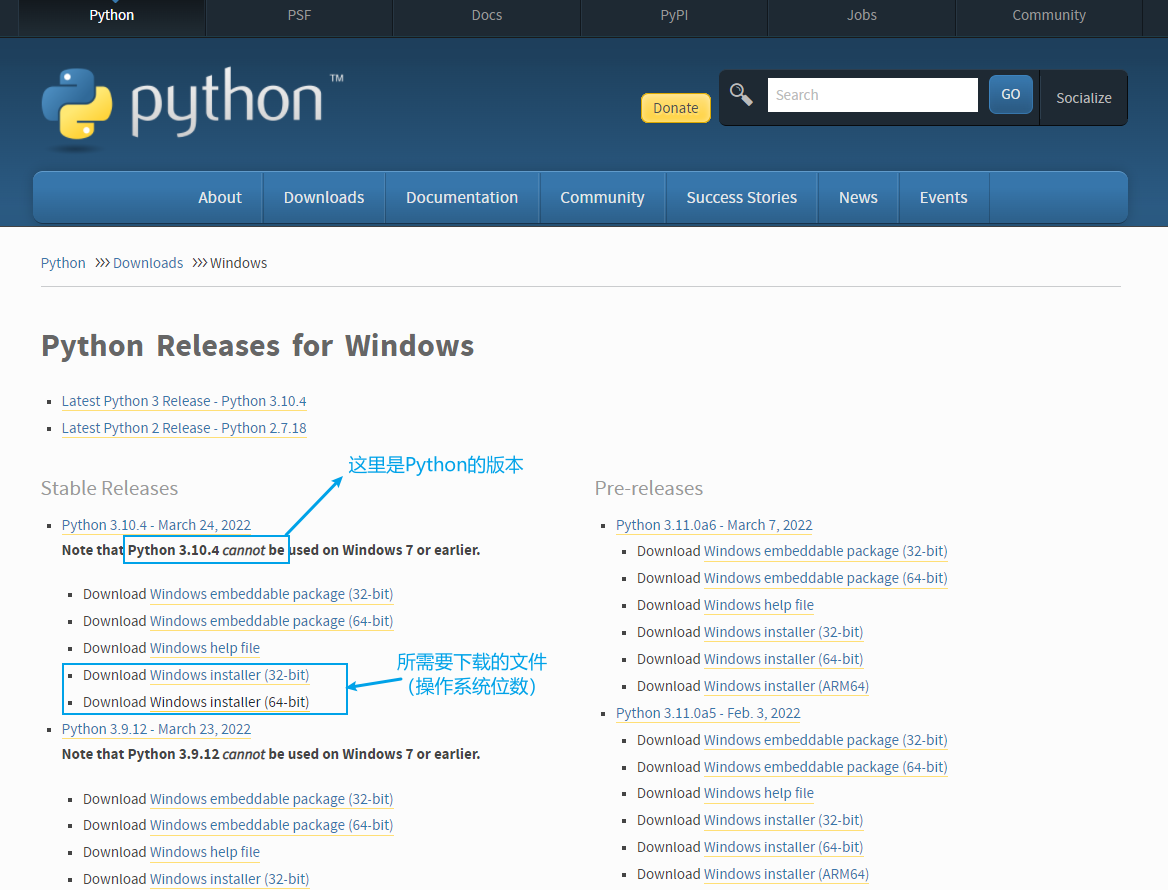Open Python 3.11.0a5 - Feb. 3, 2022 link
Image resolution: width=1168 pixels, height=890 pixels.
point(708,713)
